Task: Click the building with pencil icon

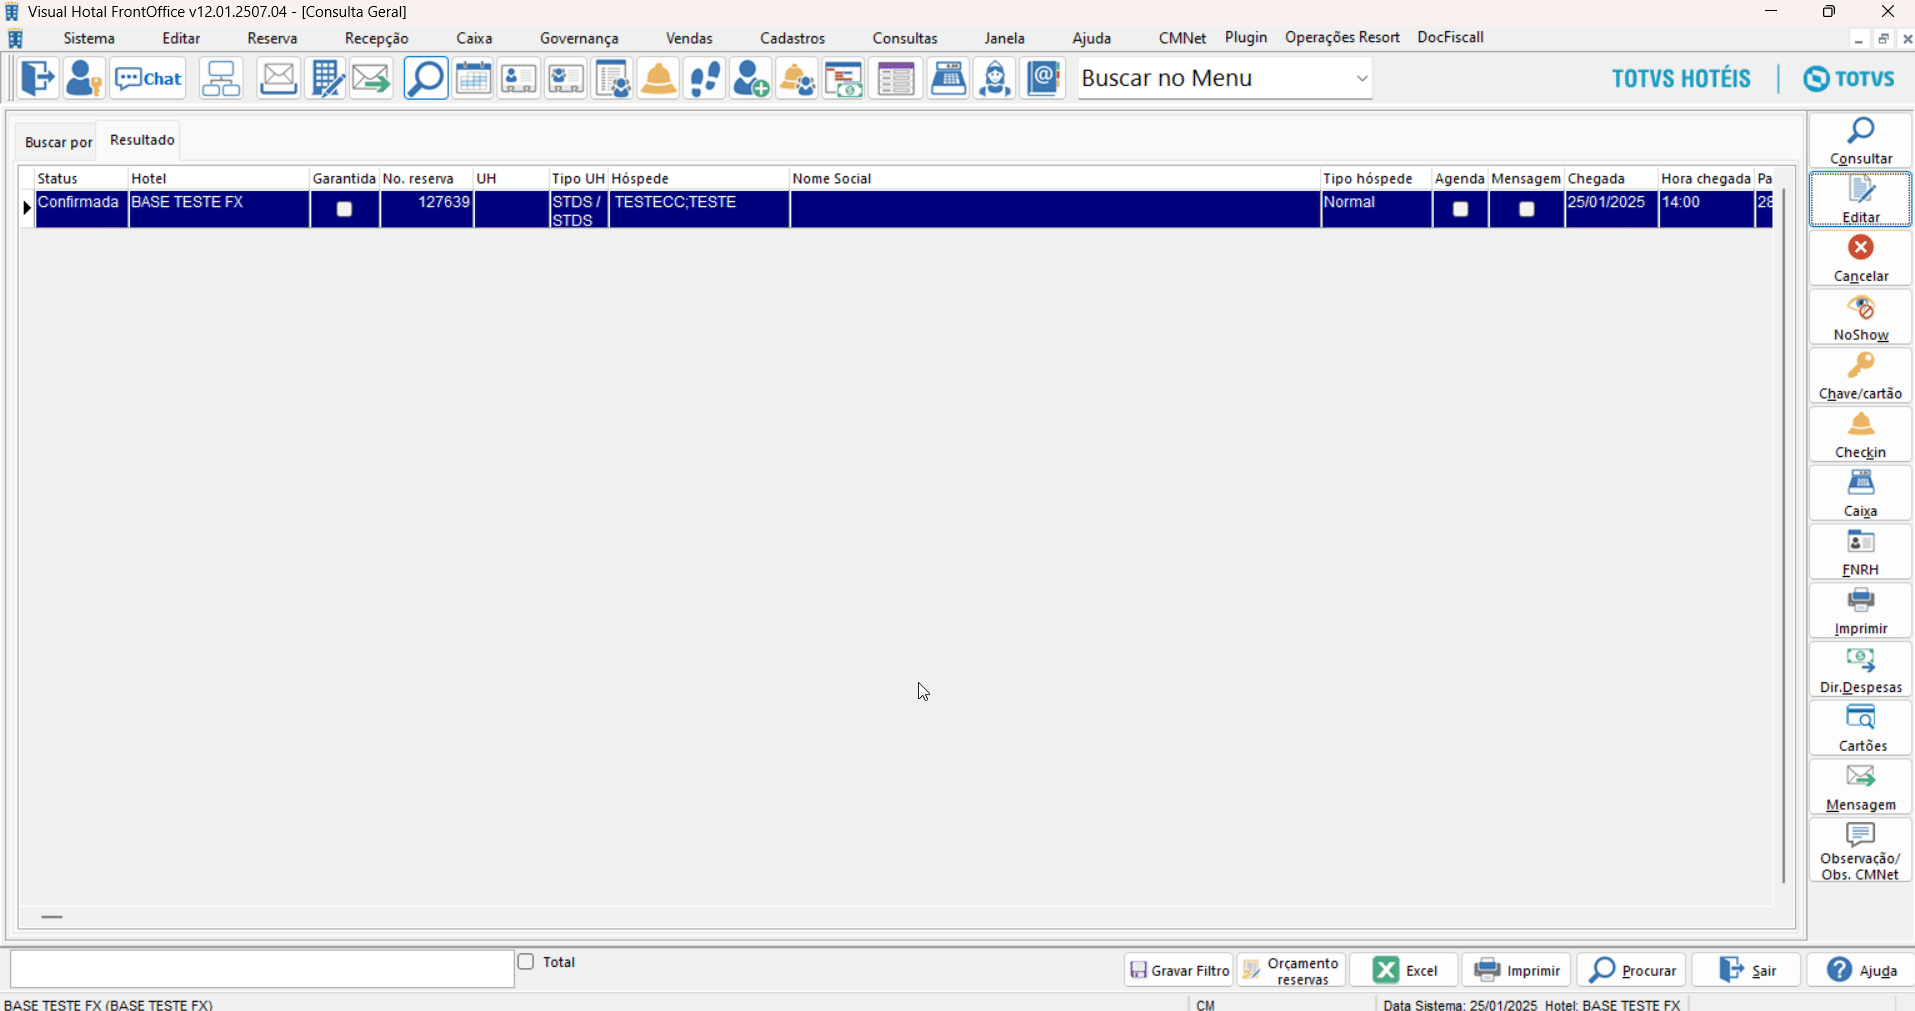Action: [326, 78]
